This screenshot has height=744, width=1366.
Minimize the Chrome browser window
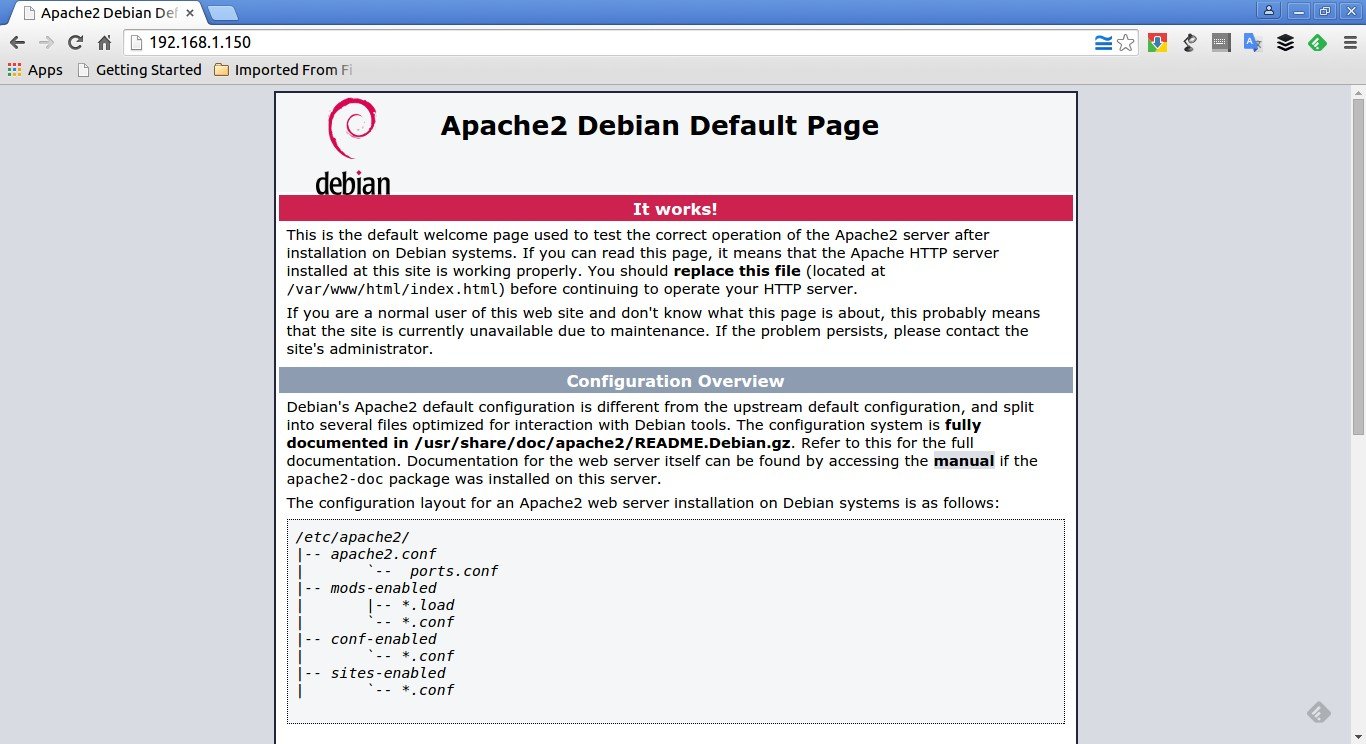(1298, 11)
